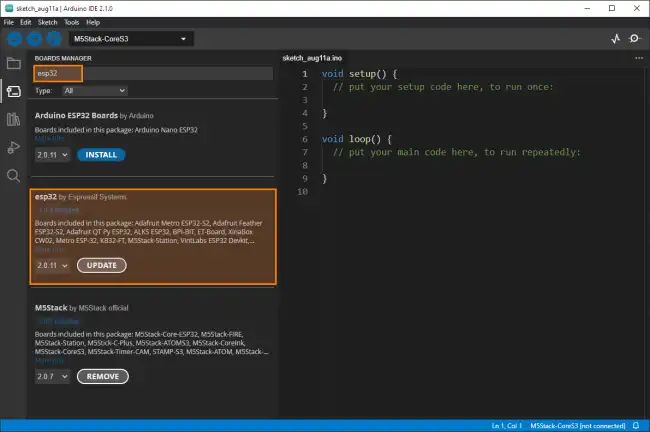
Task: Open the Sketchbook folder sidebar icon
Action: (14, 63)
